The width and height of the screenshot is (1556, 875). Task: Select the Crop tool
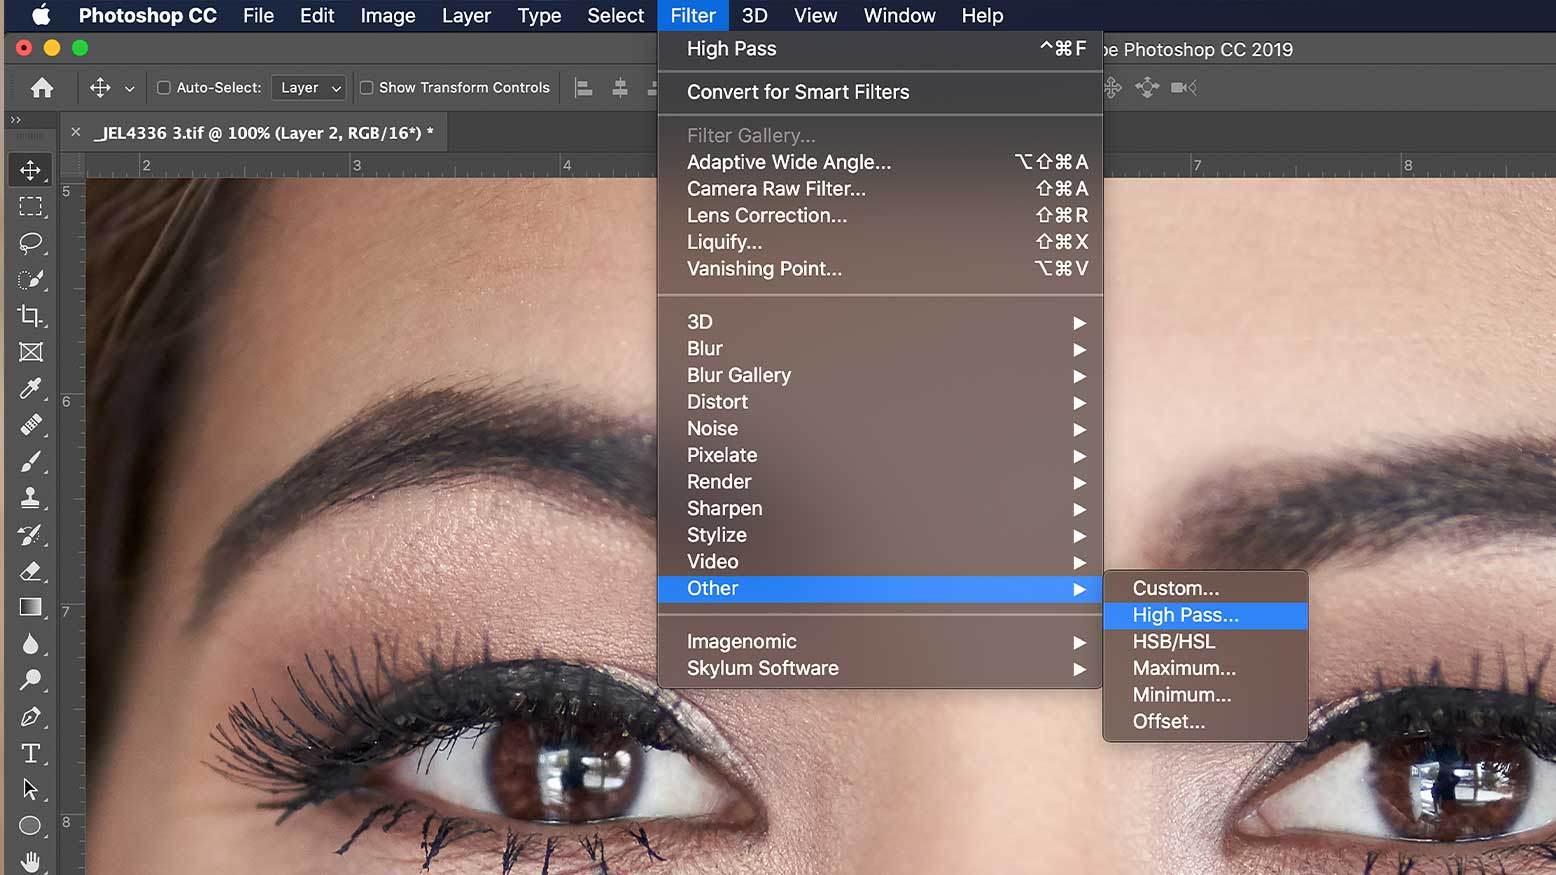(30, 316)
